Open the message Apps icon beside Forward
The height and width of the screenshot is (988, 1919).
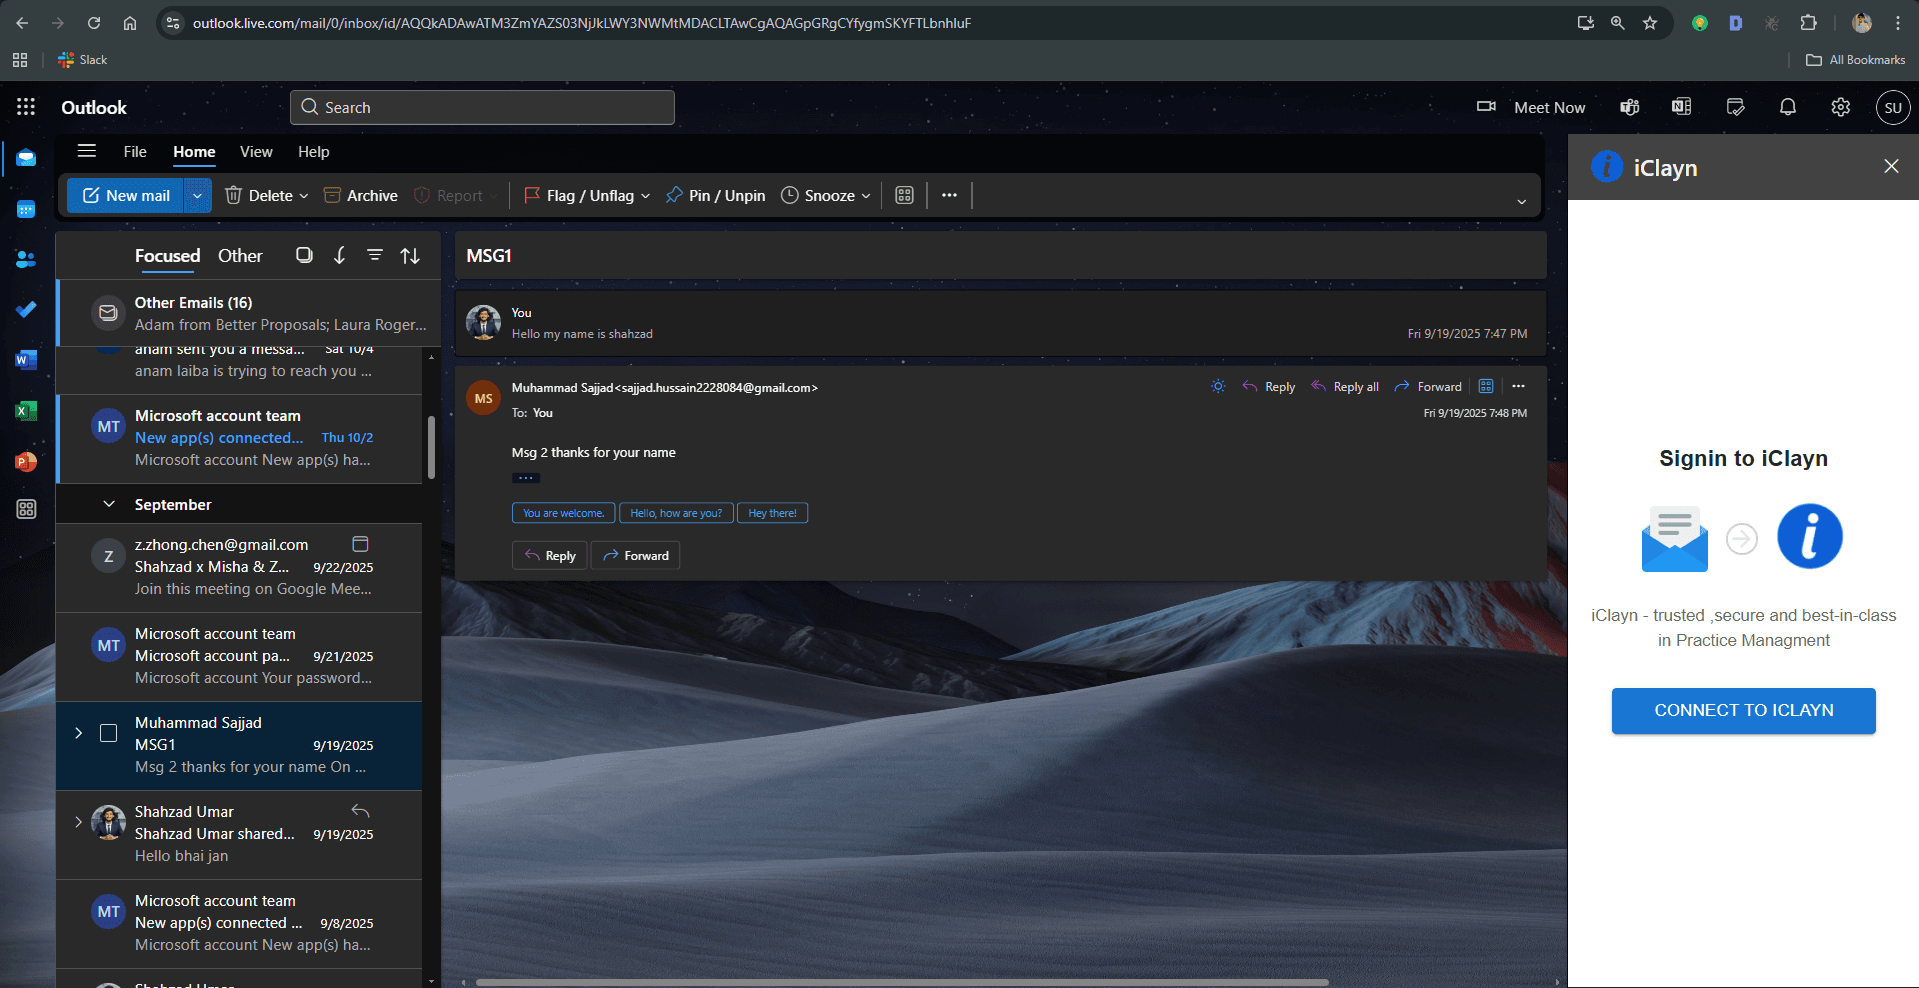tap(1486, 386)
